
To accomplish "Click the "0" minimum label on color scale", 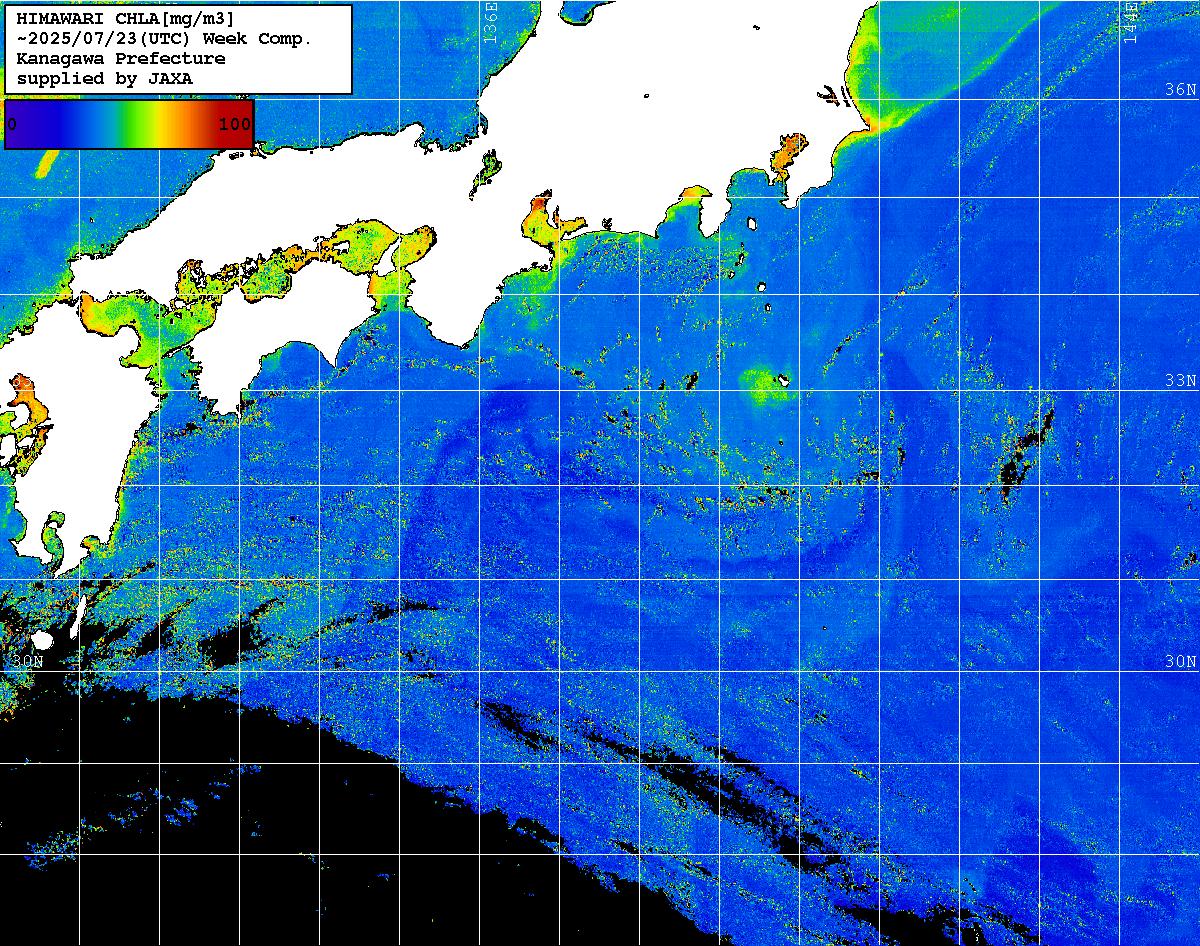I will (x=12, y=124).
